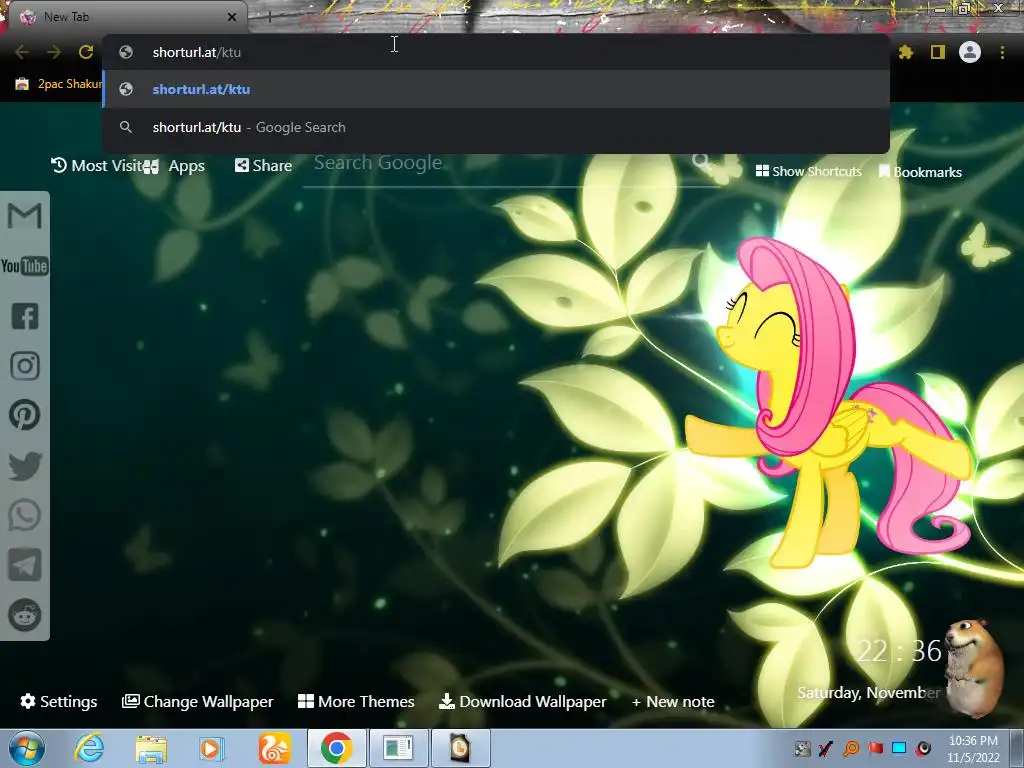This screenshot has height=768, width=1024.
Task: Open WhatsApp shortcut in sidebar
Action: click(x=24, y=516)
